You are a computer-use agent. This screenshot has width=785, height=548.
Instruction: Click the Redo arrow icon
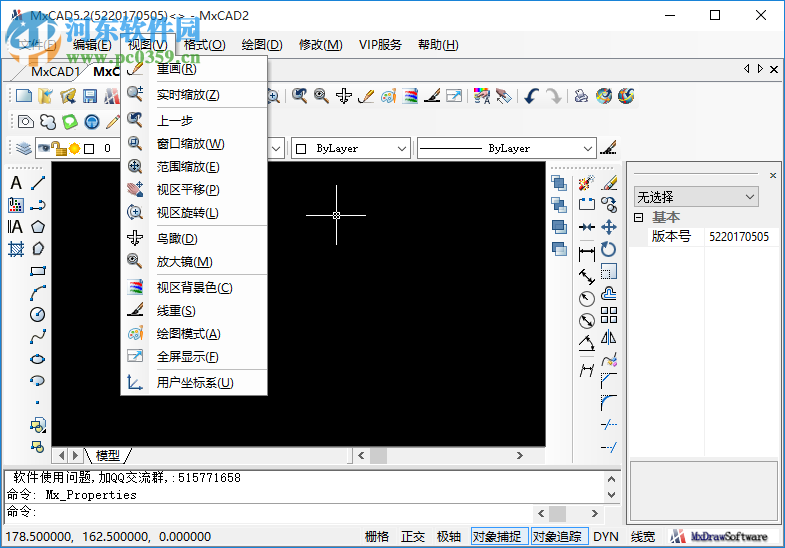click(554, 96)
